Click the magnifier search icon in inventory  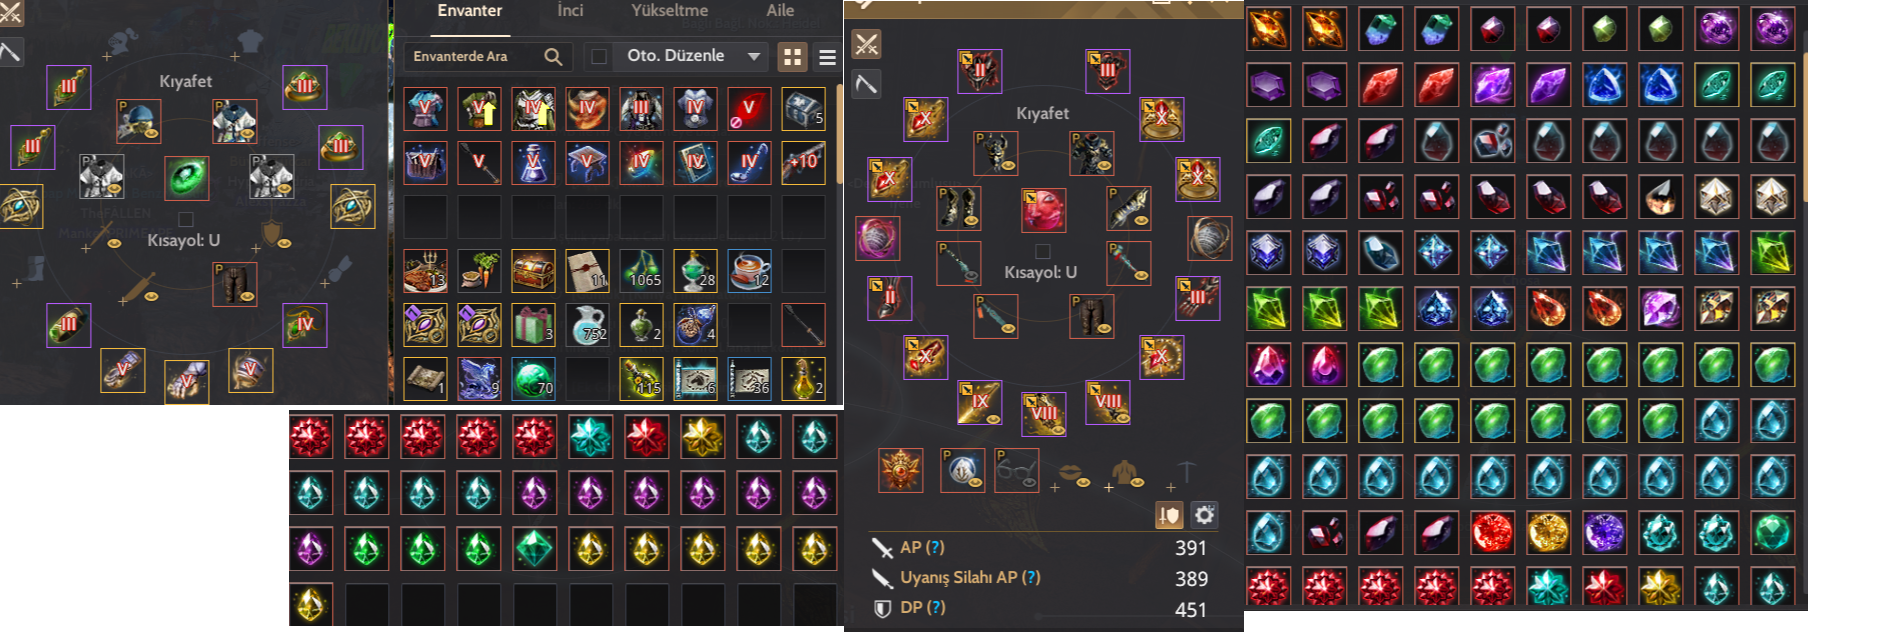click(553, 57)
